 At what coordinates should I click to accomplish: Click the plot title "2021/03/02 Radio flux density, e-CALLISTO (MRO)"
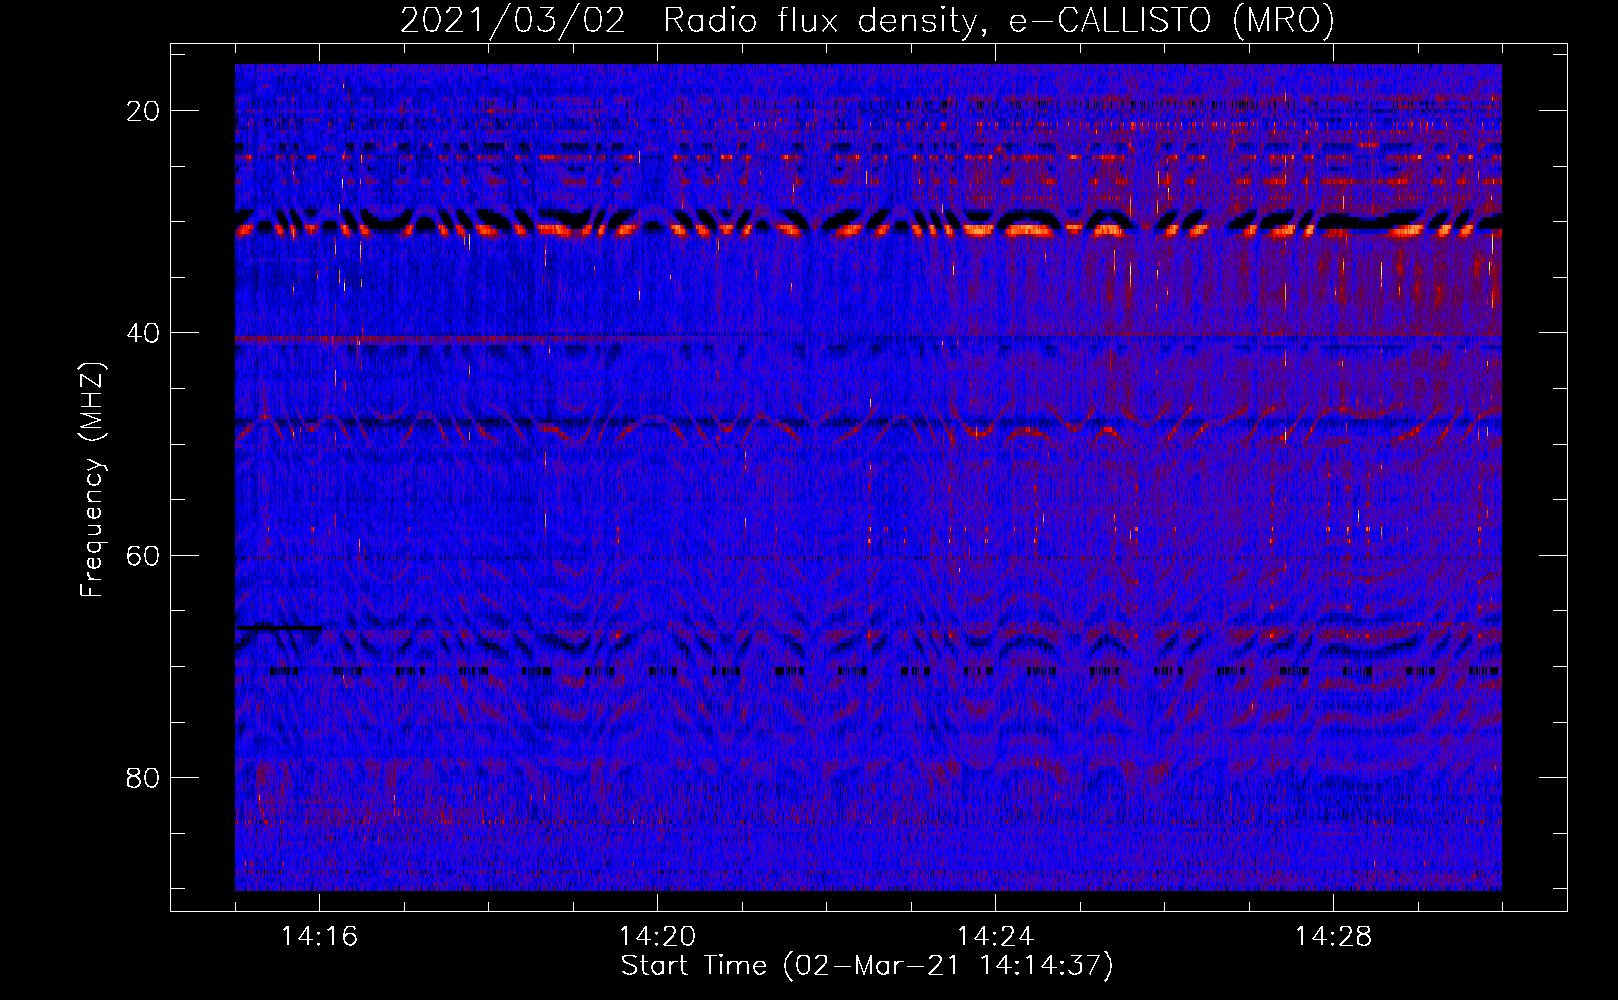tap(867, 21)
